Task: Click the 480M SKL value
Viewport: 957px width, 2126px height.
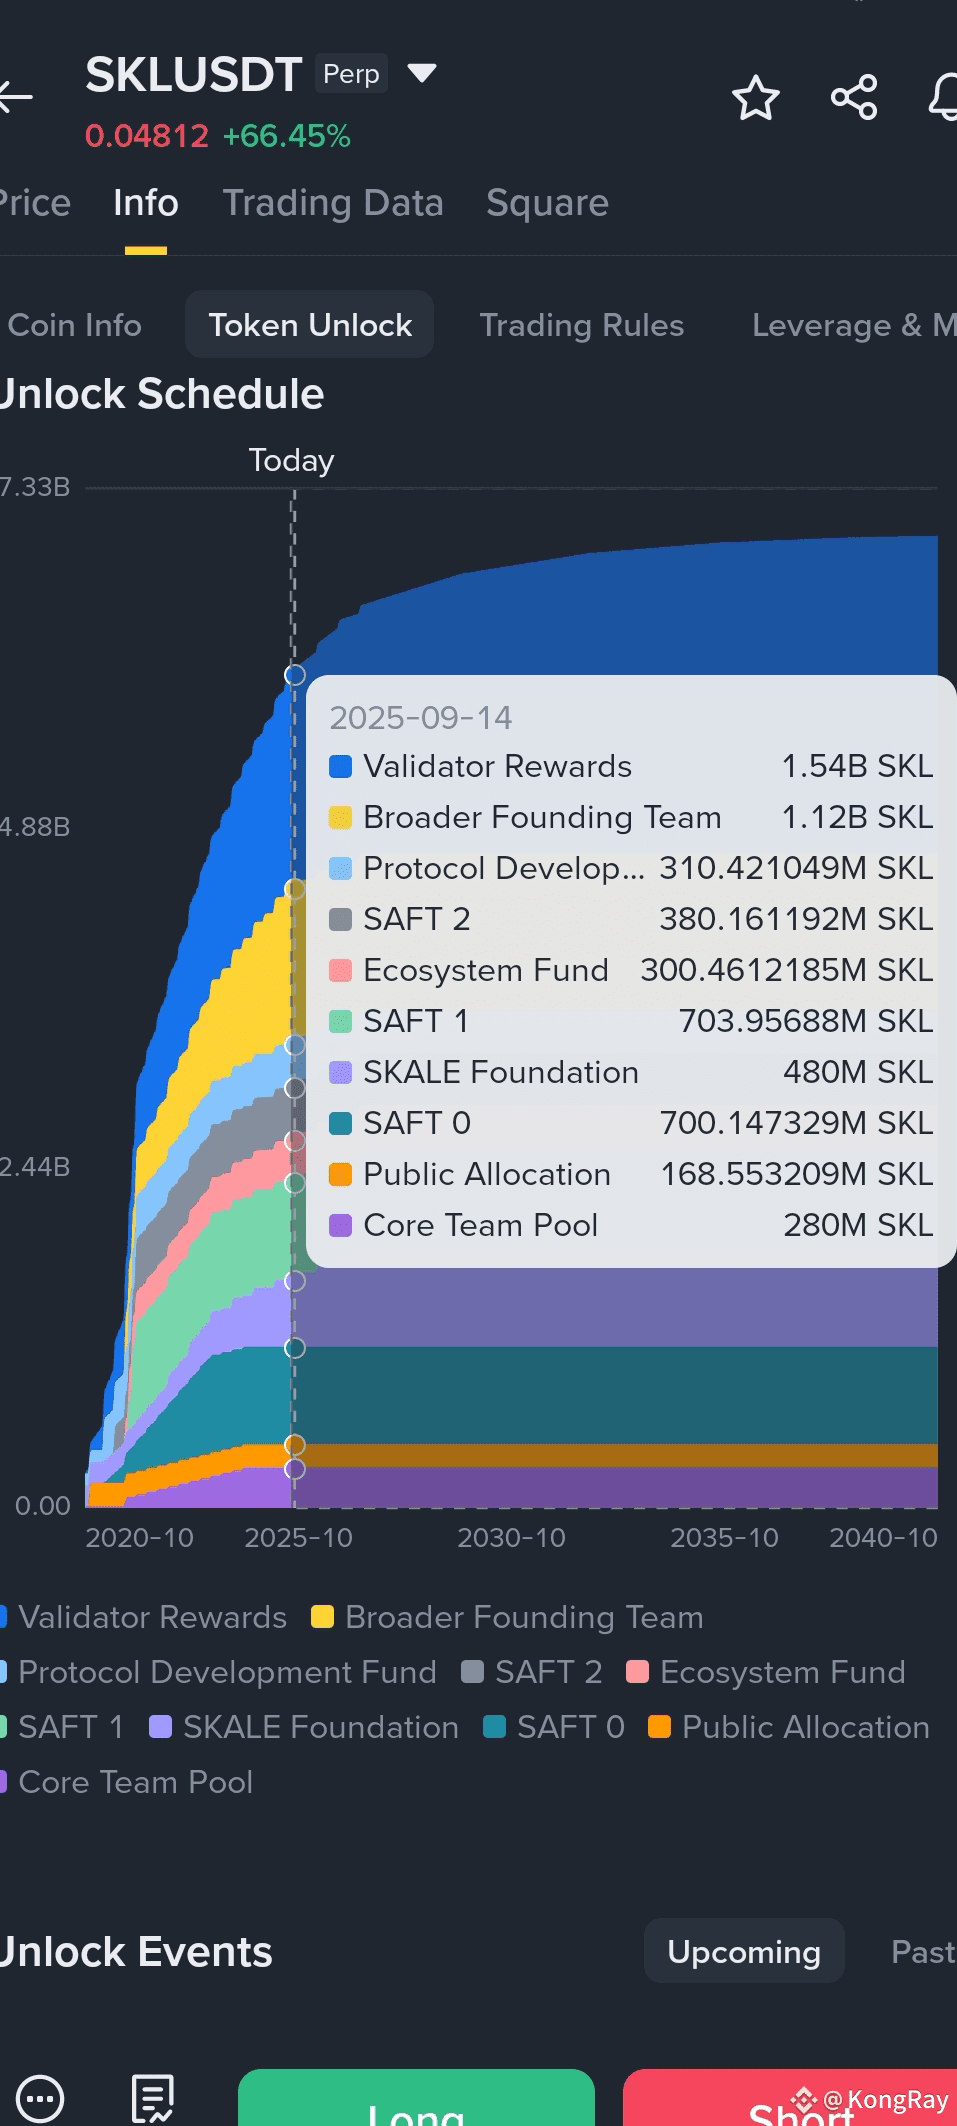Action: click(x=858, y=1073)
